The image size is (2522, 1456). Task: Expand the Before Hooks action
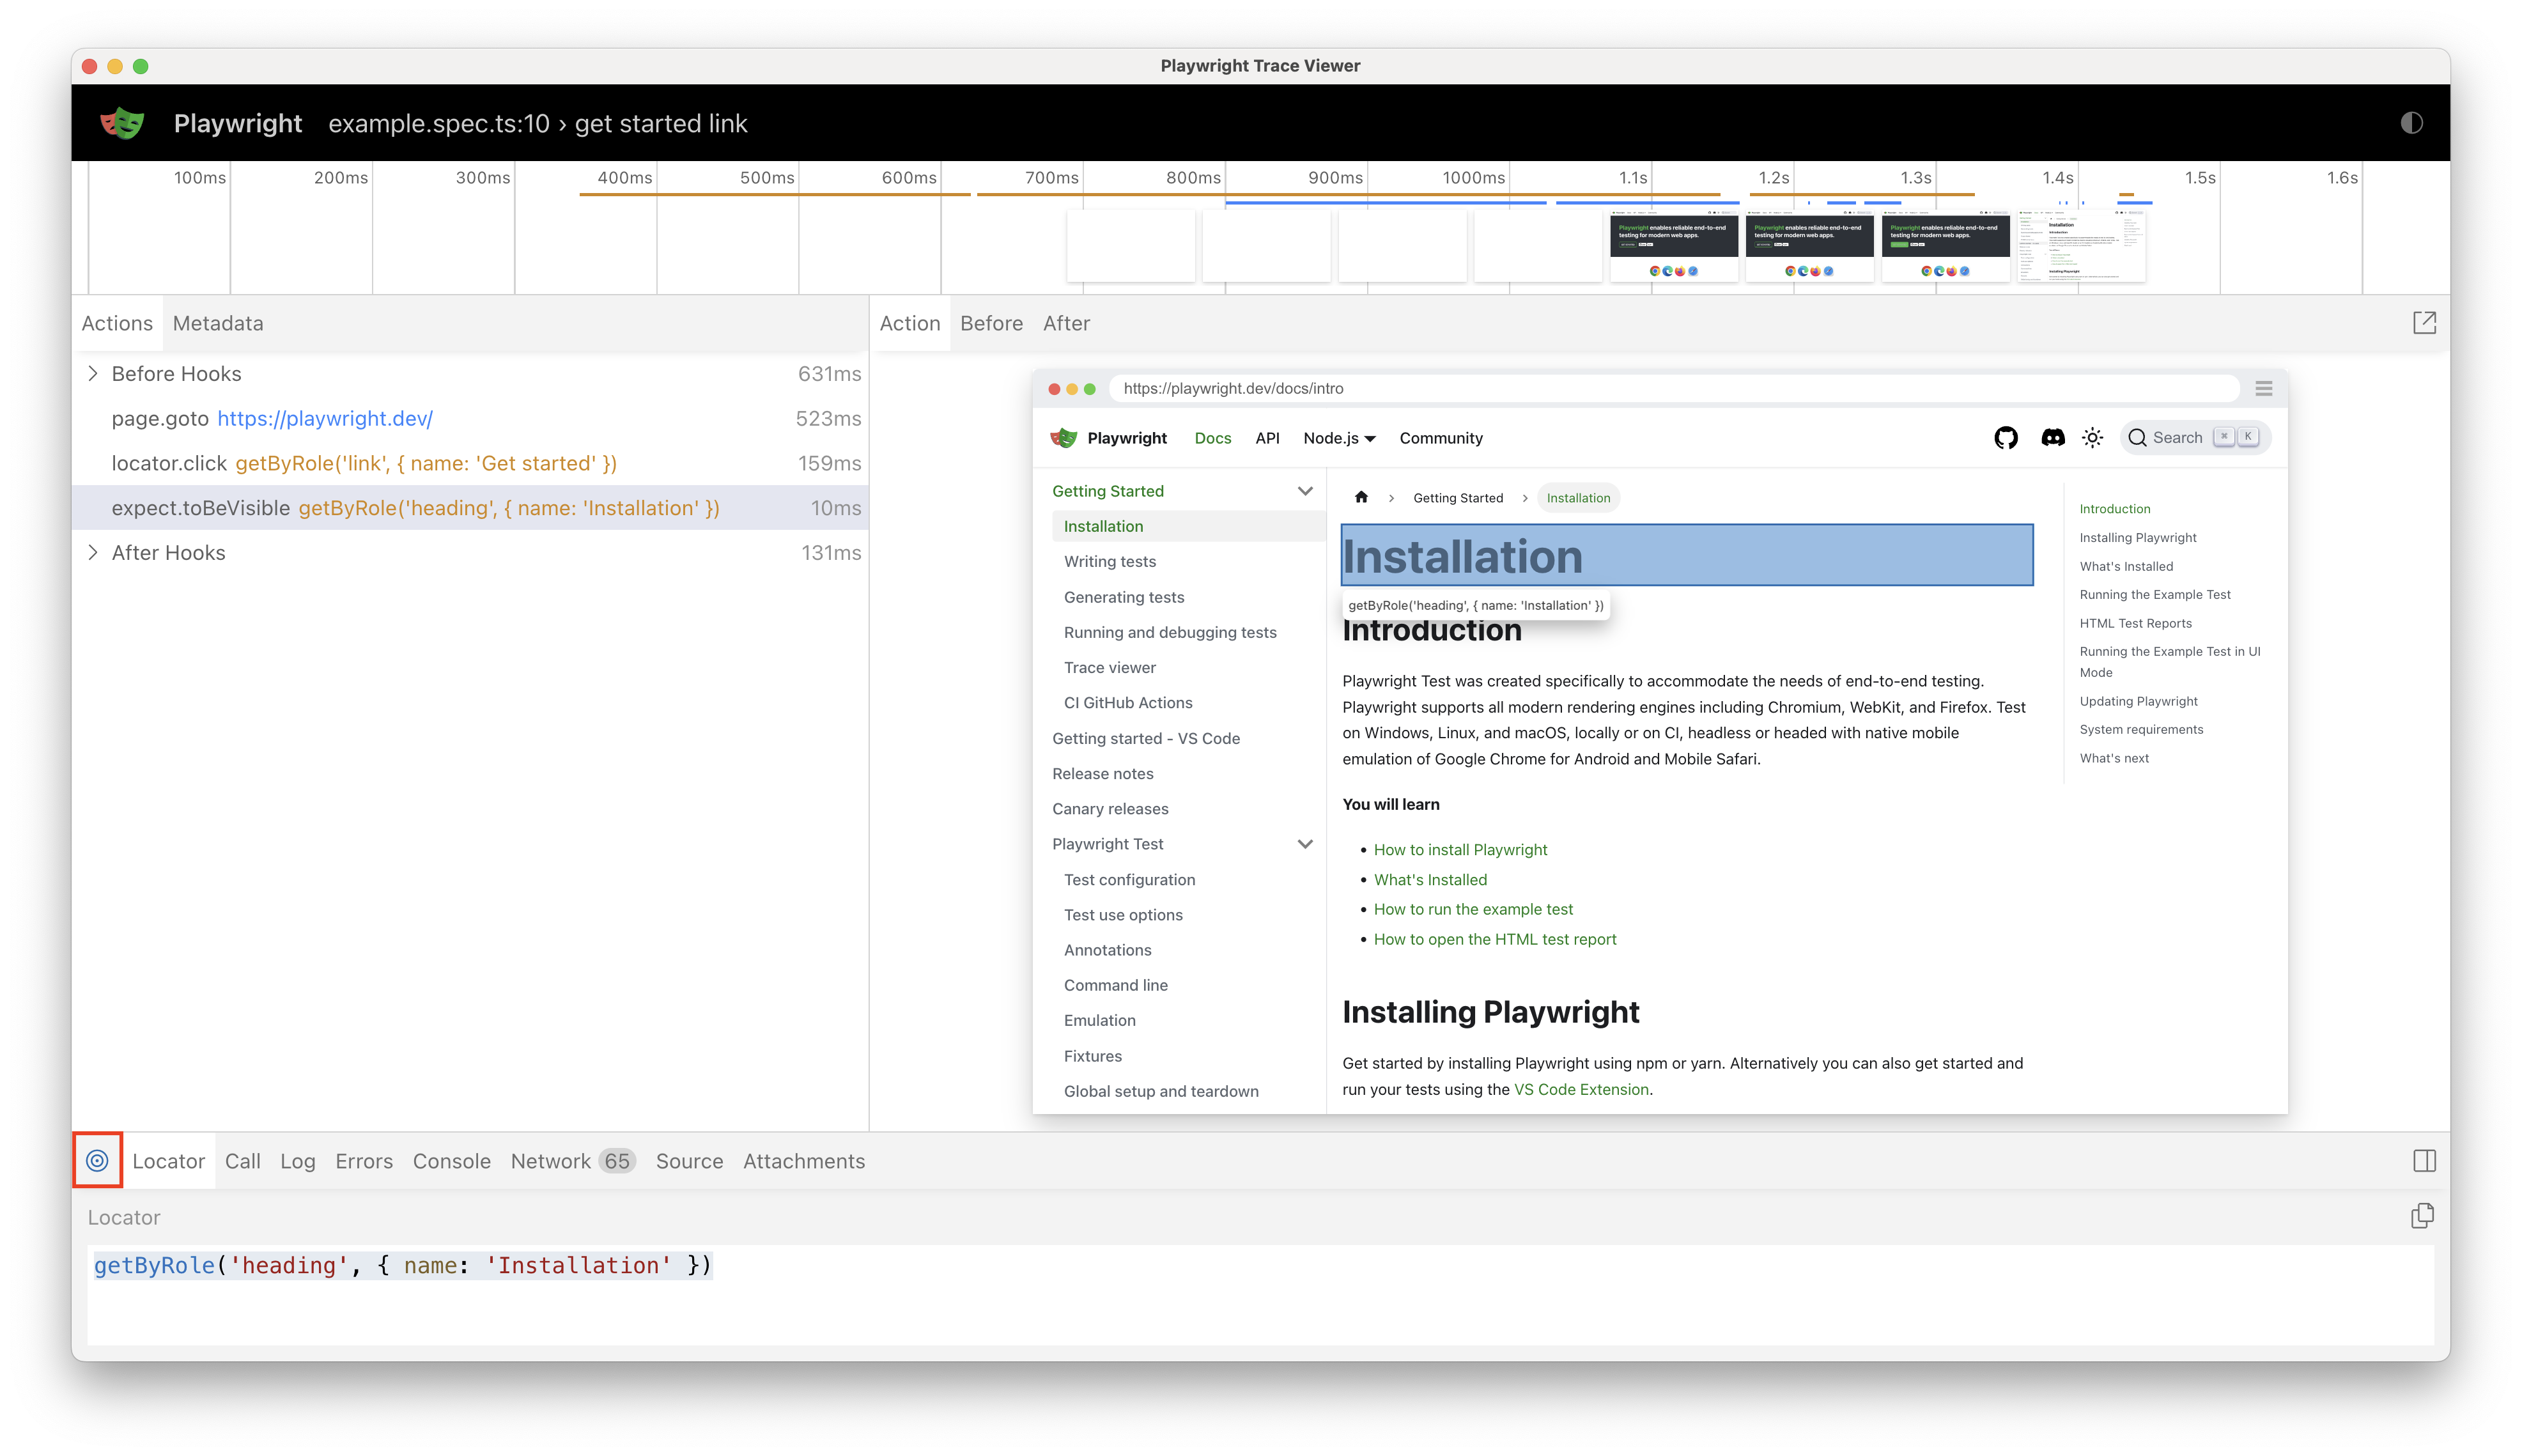(x=93, y=373)
